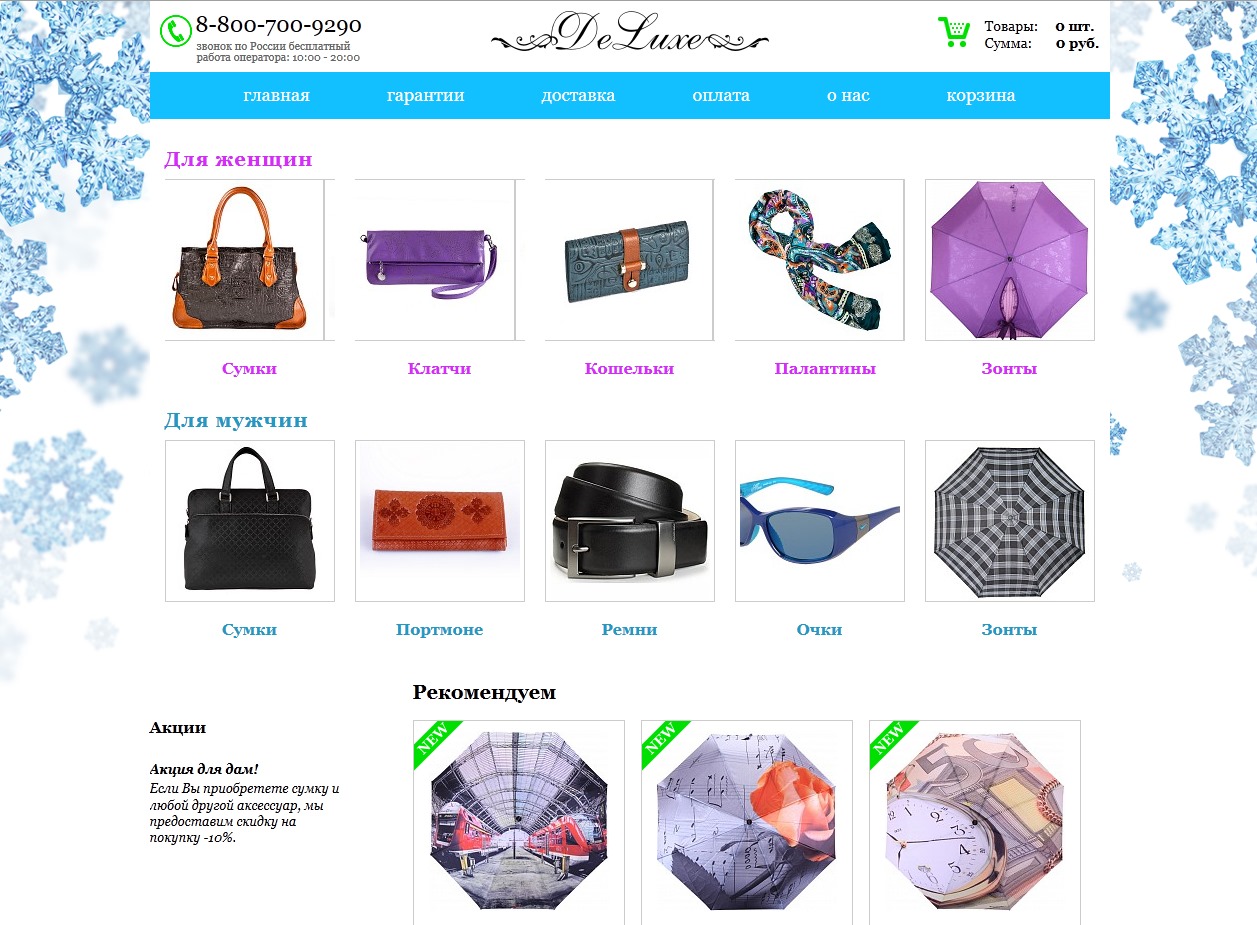Go to the доставка page

tap(578, 96)
